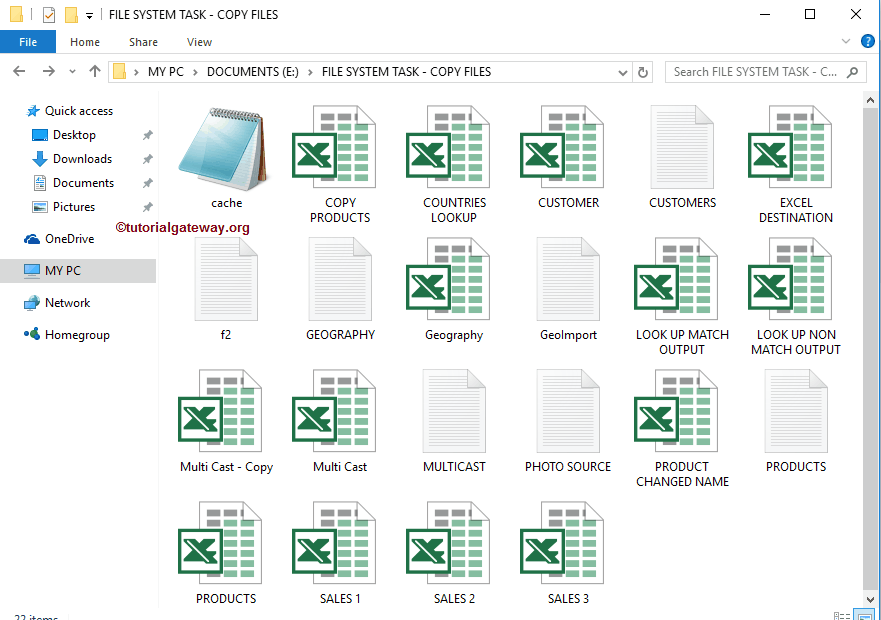Image resolution: width=881 pixels, height=620 pixels.
Task: Refresh the current folder view
Action: 643,73
